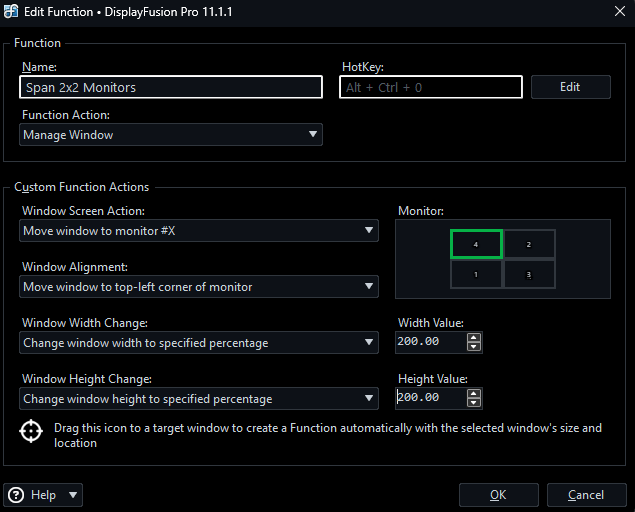Click Edit button next to HotKey

(571, 87)
